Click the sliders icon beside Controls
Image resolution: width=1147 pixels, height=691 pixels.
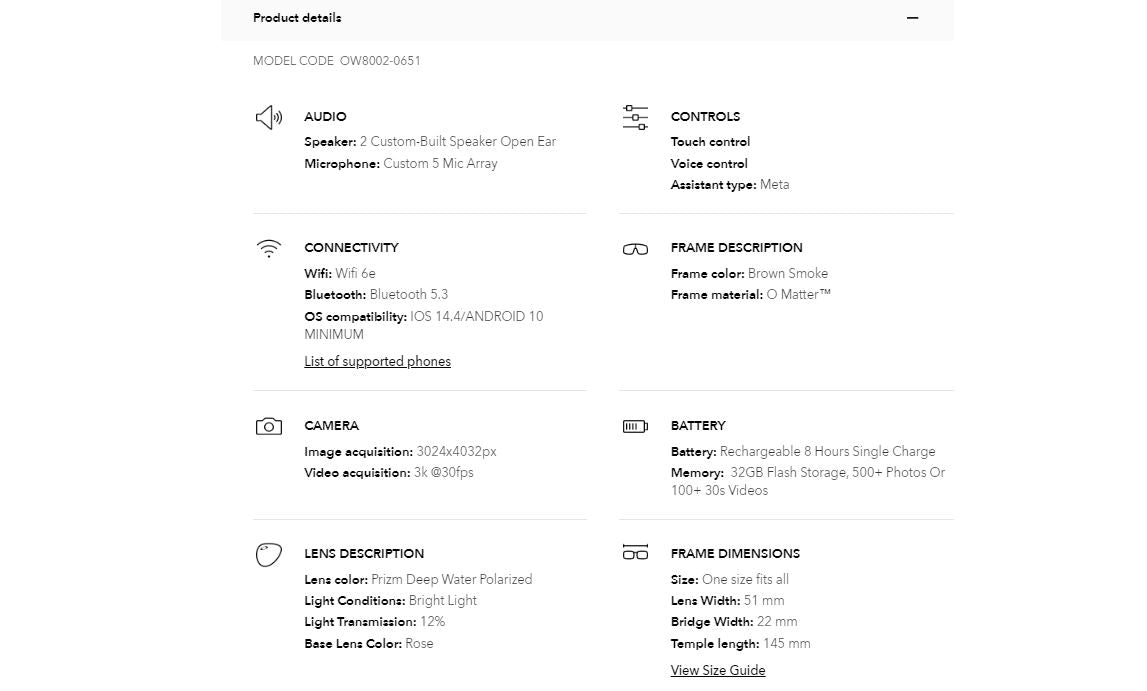635,118
